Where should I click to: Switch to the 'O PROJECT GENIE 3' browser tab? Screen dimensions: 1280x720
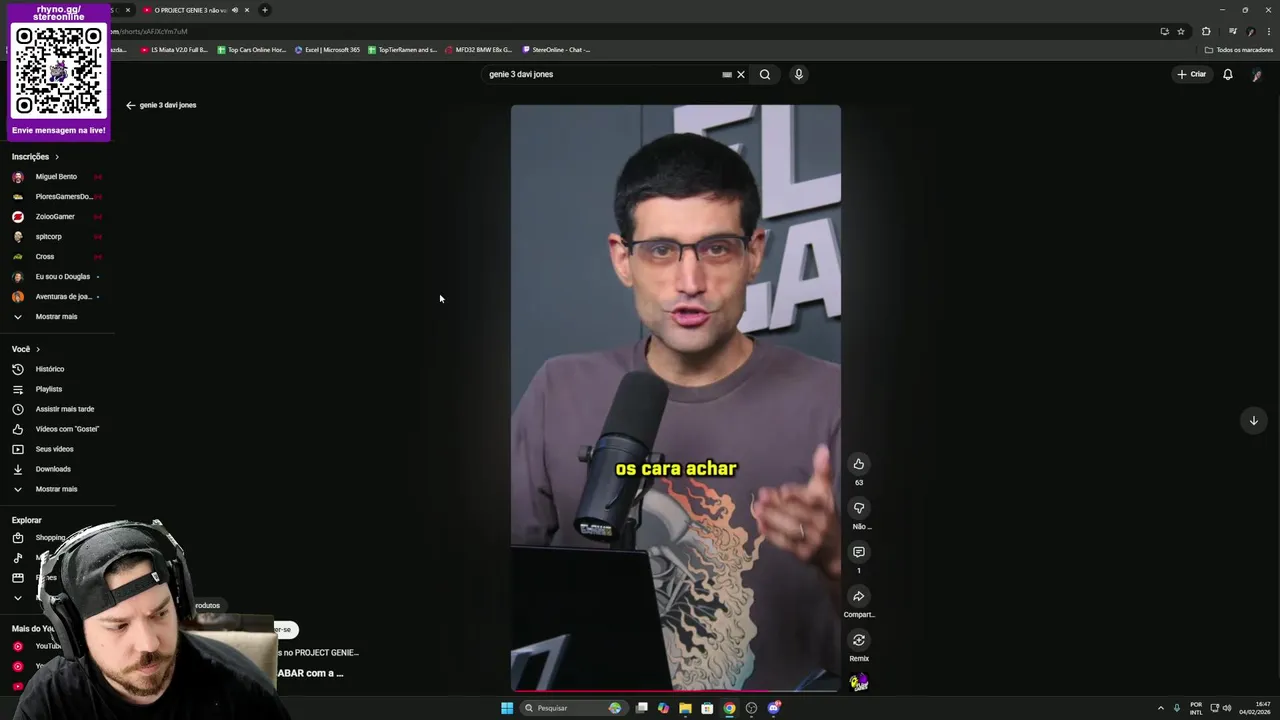click(190, 10)
